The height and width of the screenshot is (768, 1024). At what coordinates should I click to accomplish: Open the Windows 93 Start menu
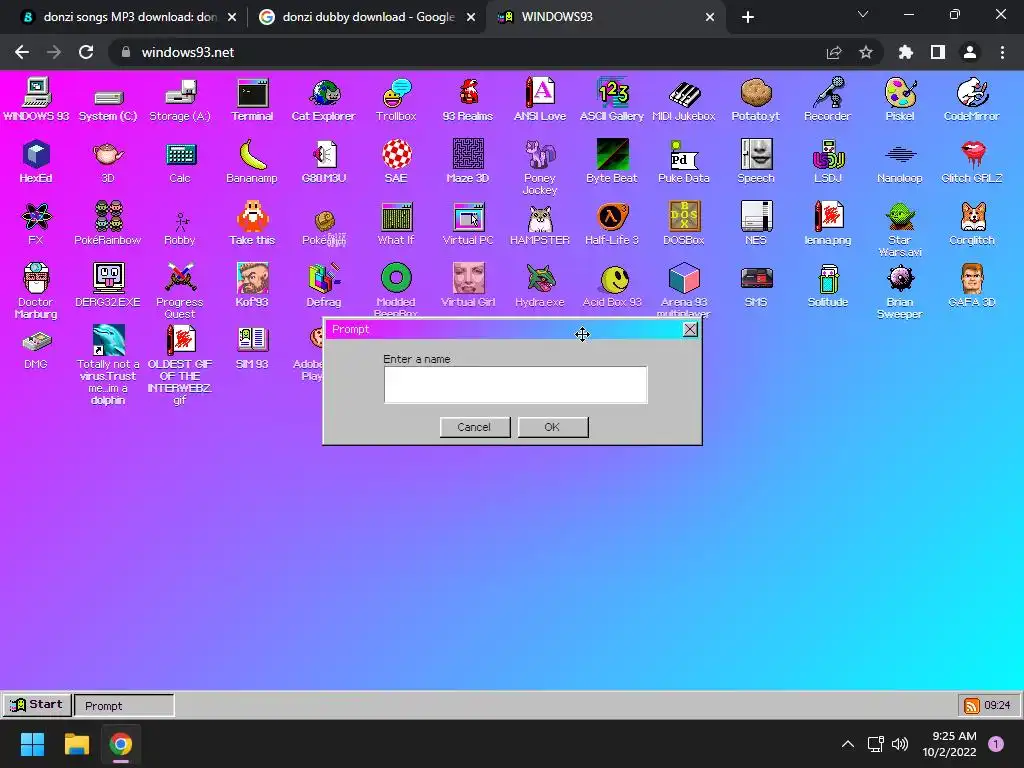coord(37,705)
